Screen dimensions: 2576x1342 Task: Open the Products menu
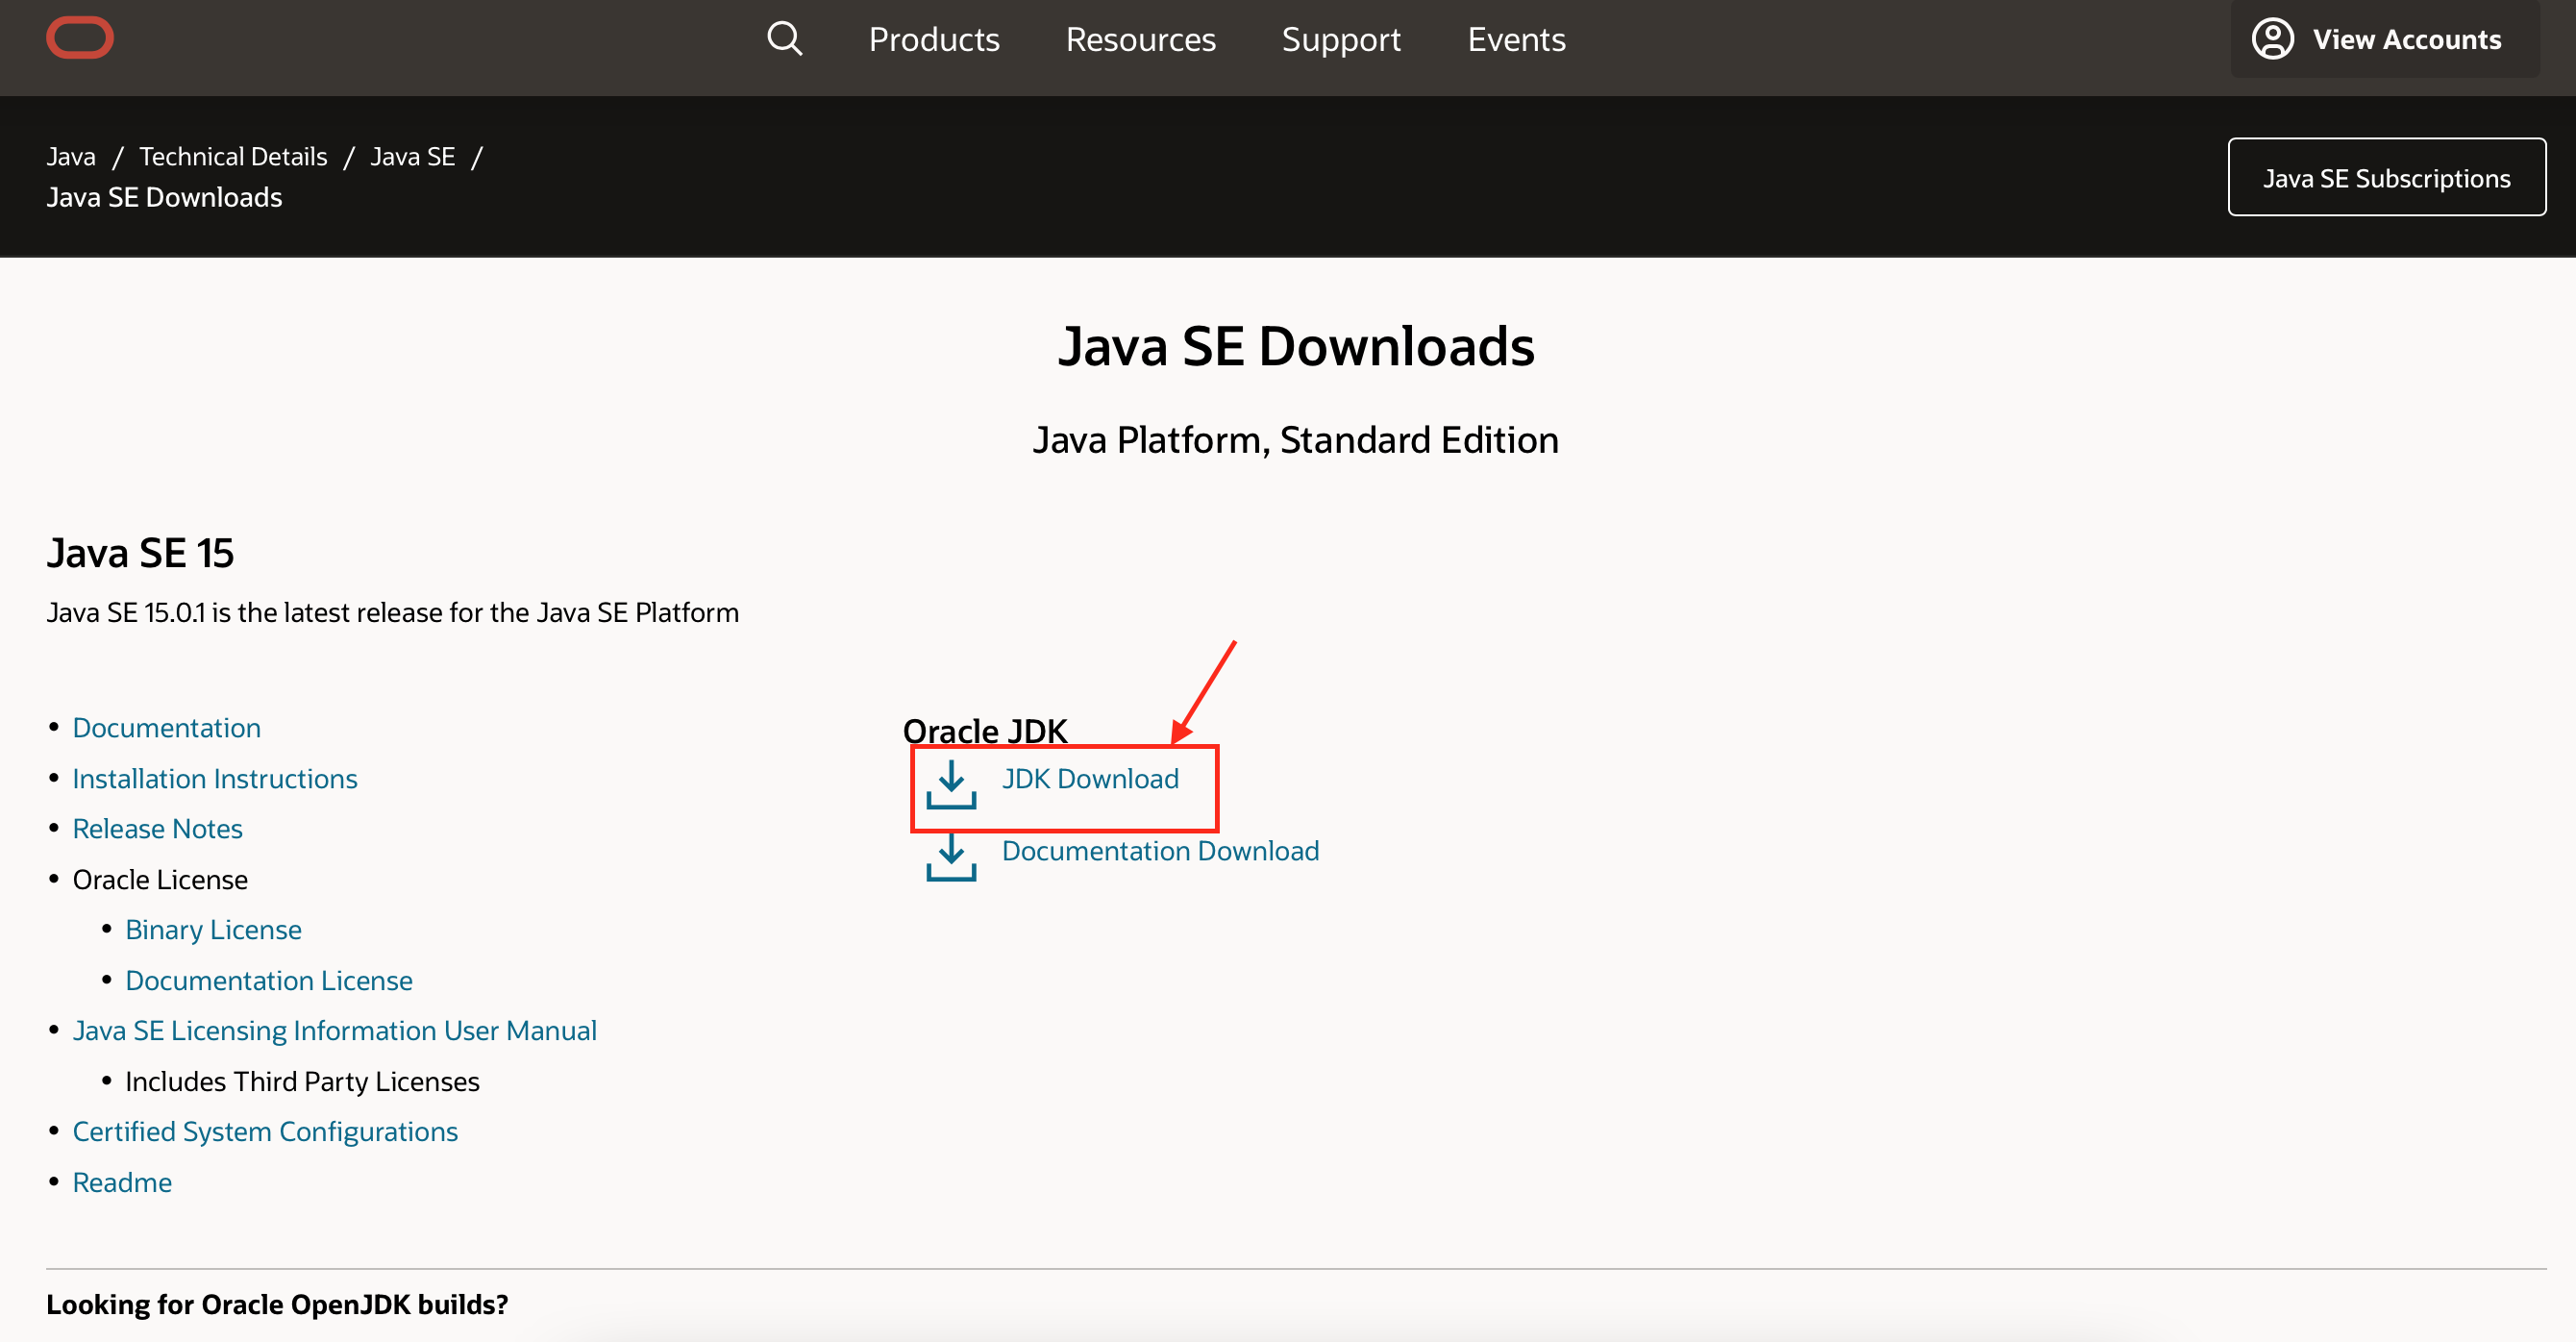point(934,39)
